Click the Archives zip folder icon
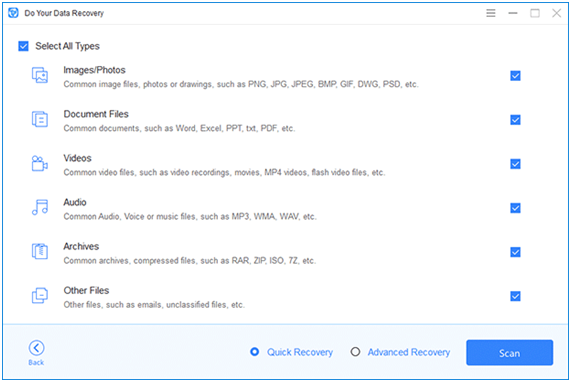Screen dimensions: 571x382 click(40, 251)
